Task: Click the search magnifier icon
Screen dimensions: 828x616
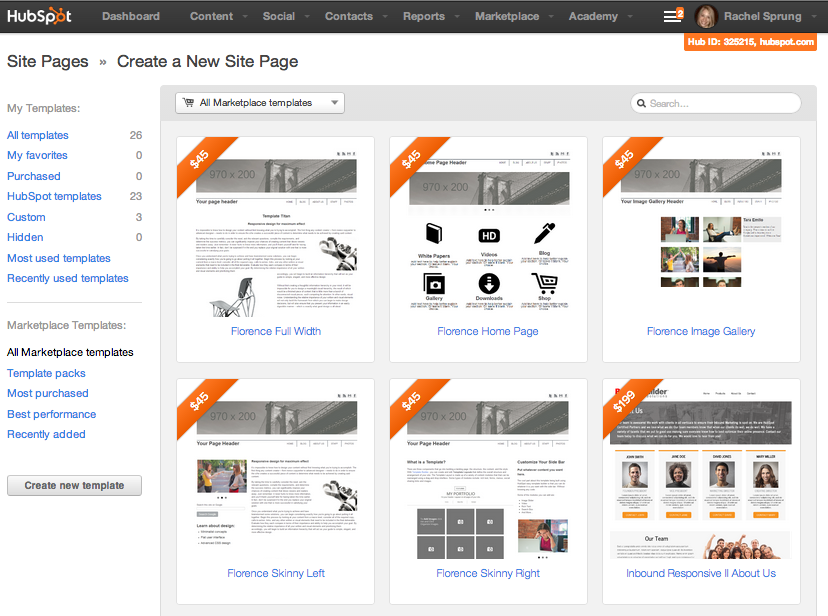Action: tap(641, 103)
